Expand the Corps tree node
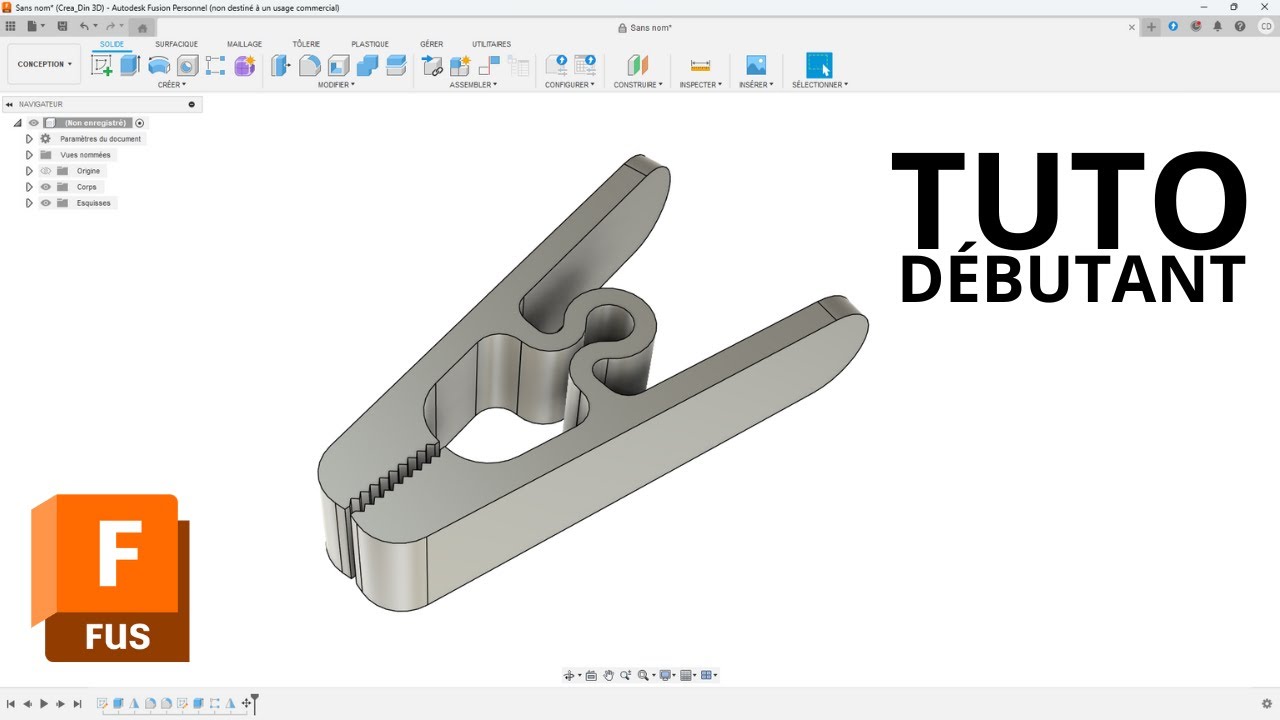 pyautogui.click(x=29, y=187)
